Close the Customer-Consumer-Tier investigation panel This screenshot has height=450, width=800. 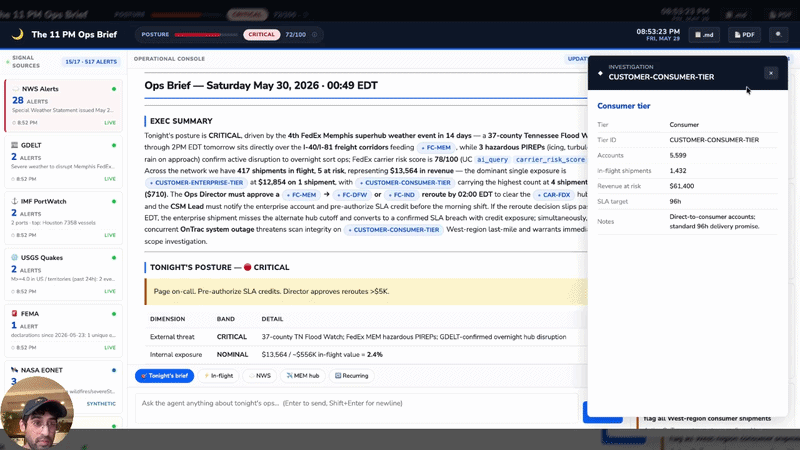click(x=771, y=73)
